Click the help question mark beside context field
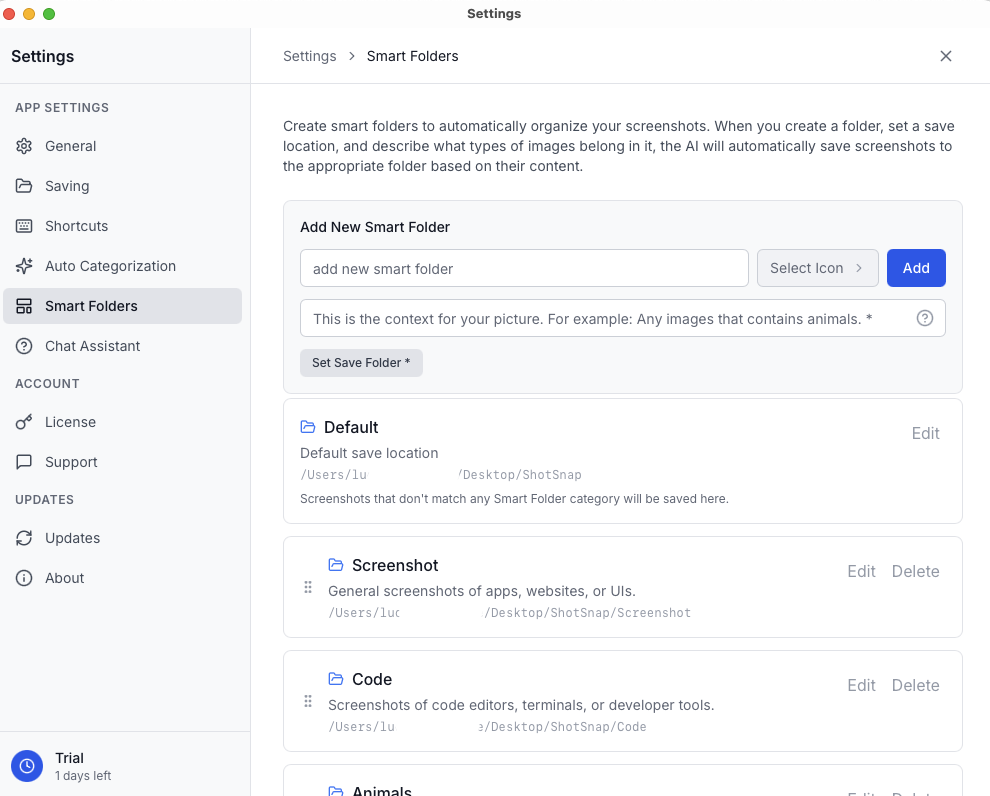Viewport: 990px width, 796px height. (x=925, y=317)
